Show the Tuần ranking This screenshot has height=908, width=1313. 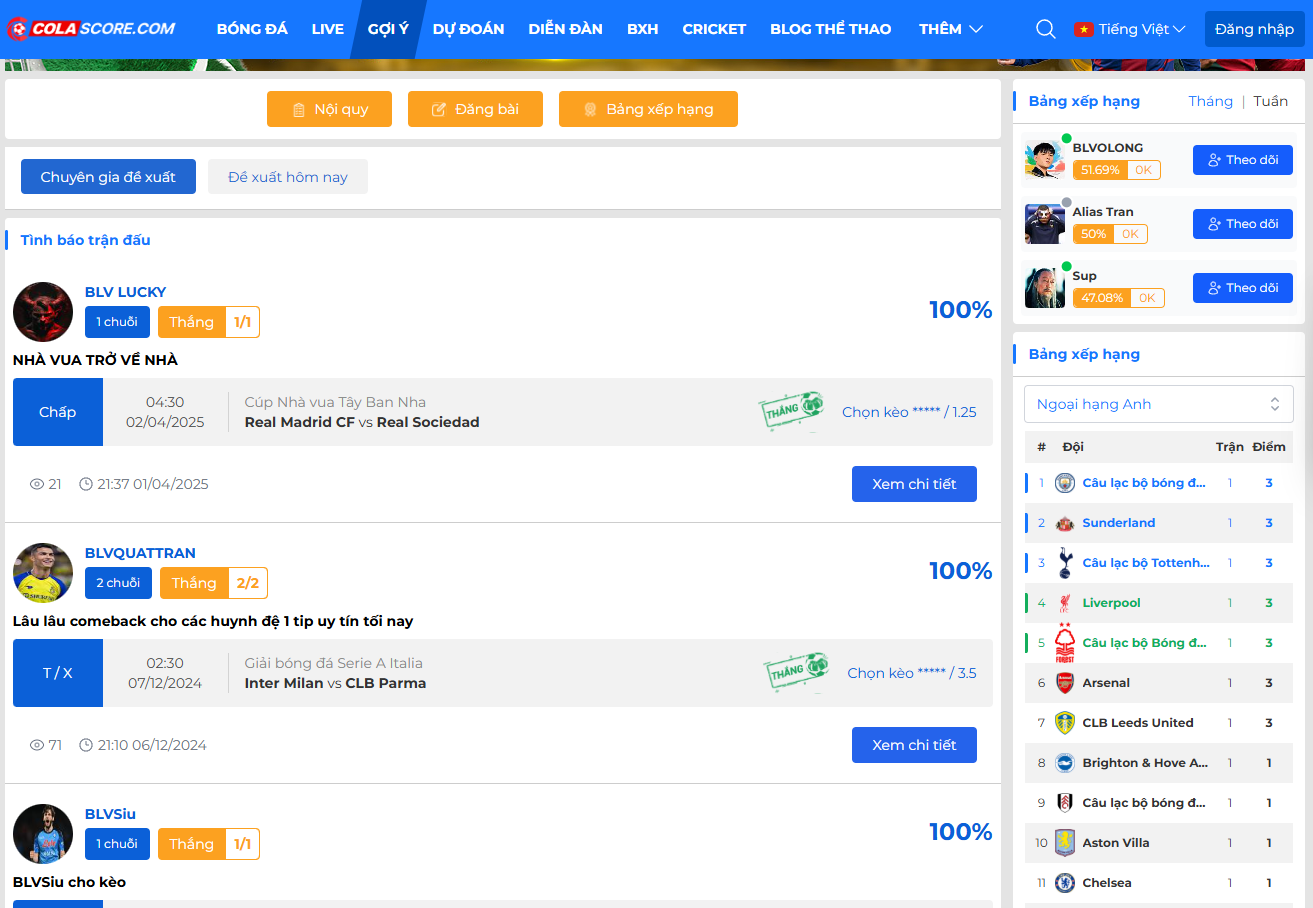point(1271,101)
